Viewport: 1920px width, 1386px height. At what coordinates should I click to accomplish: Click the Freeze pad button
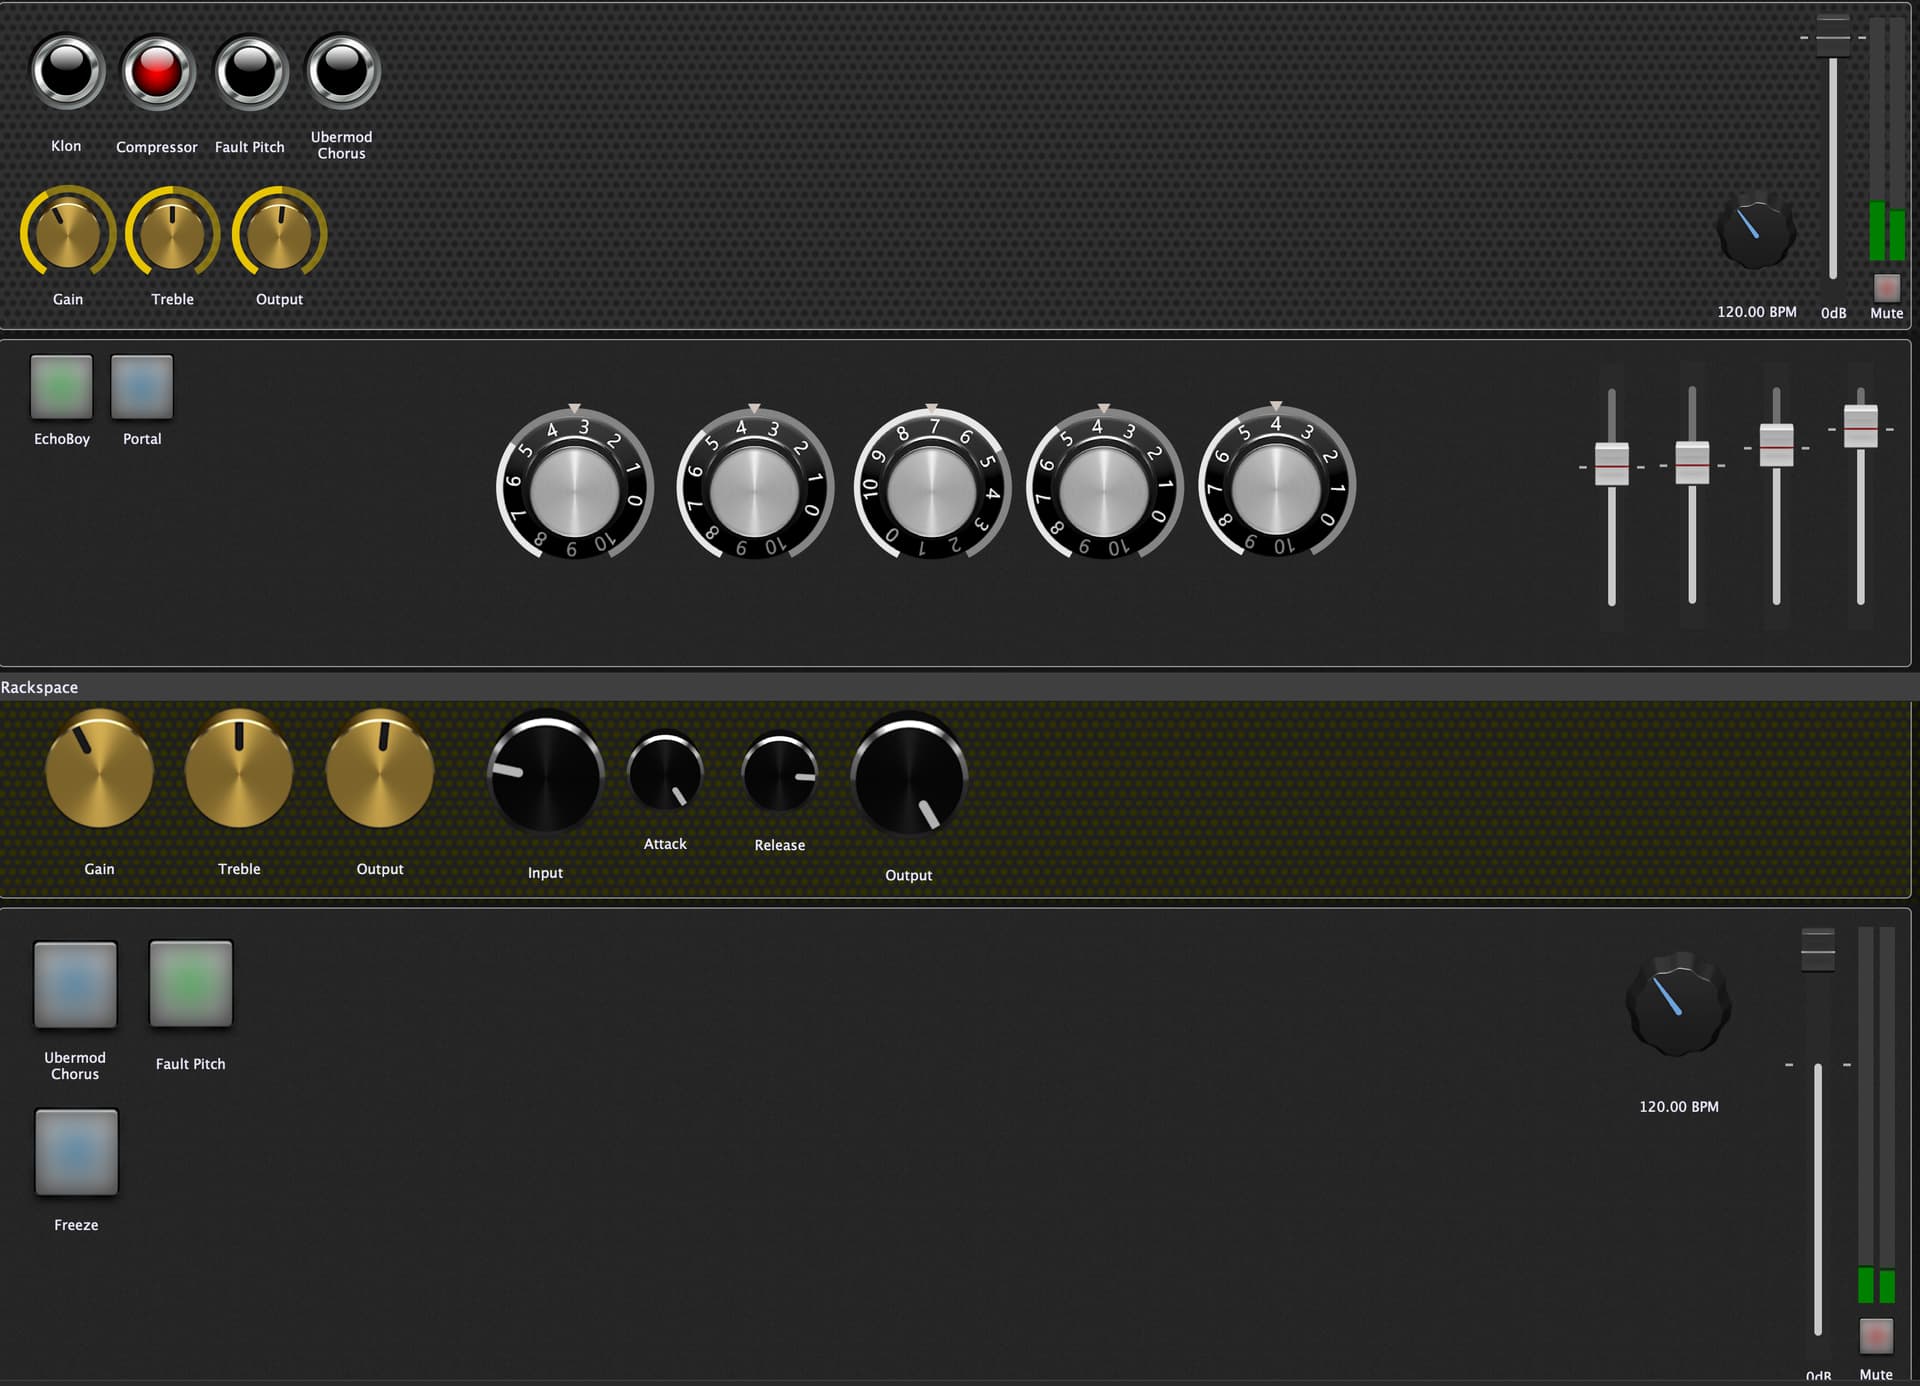coord(76,1152)
